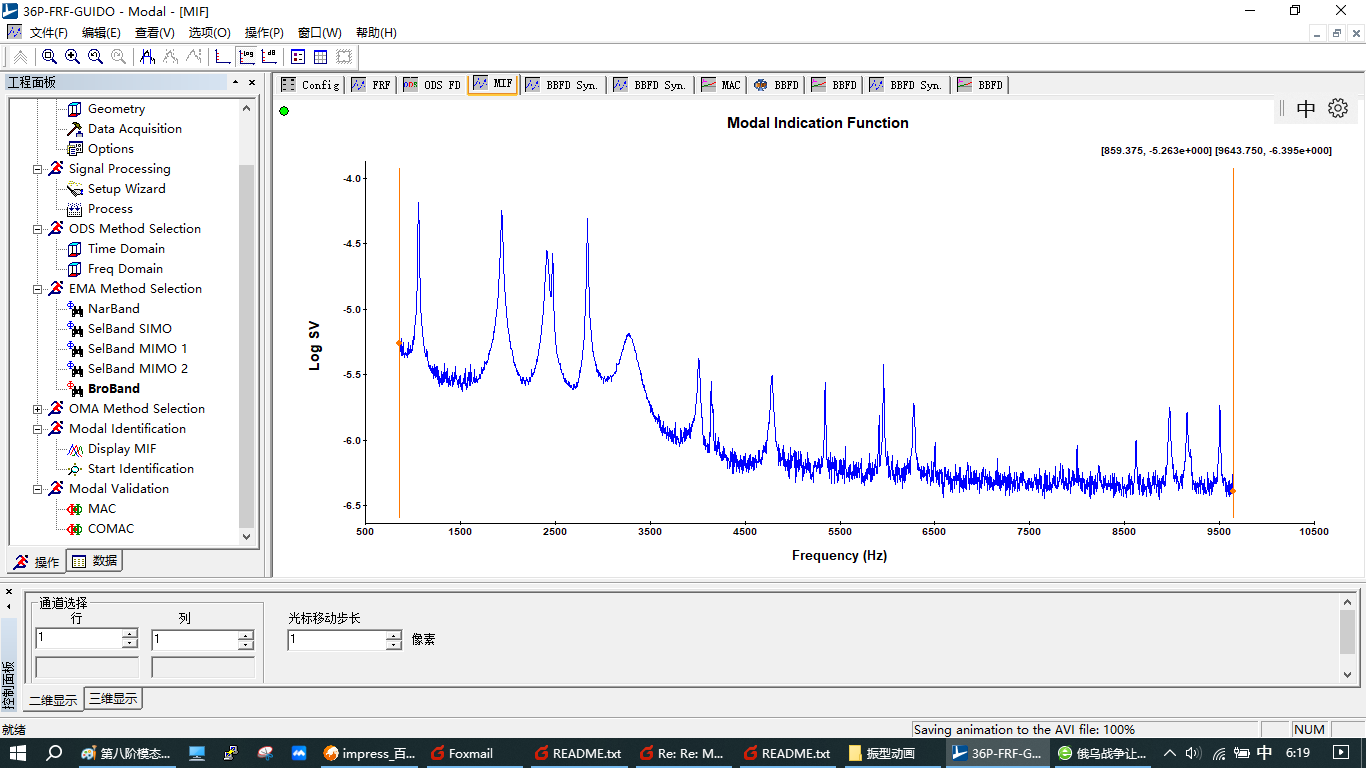Open the grid table toolbar icon
Viewport: 1366px width, 768px height.
[321, 57]
